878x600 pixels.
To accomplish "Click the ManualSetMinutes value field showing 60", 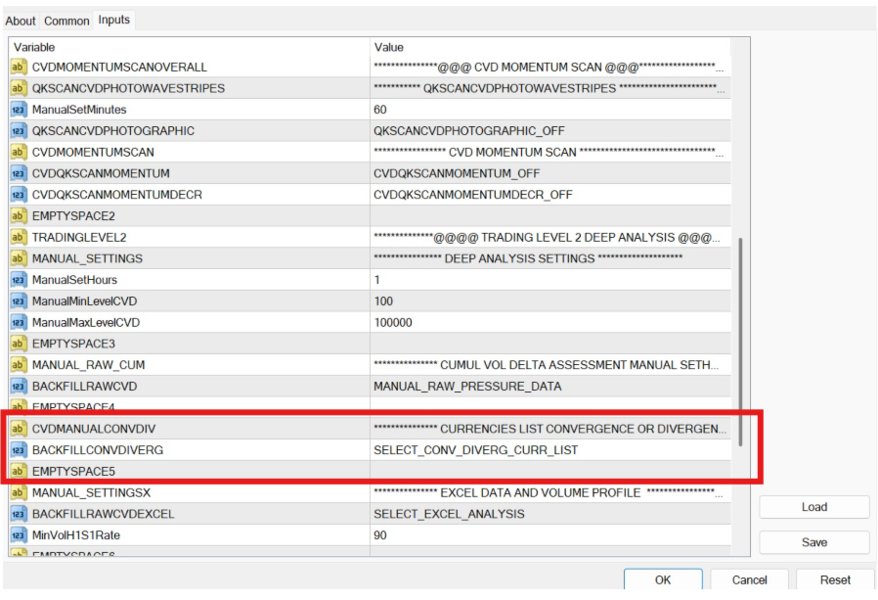I will tap(550, 110).
